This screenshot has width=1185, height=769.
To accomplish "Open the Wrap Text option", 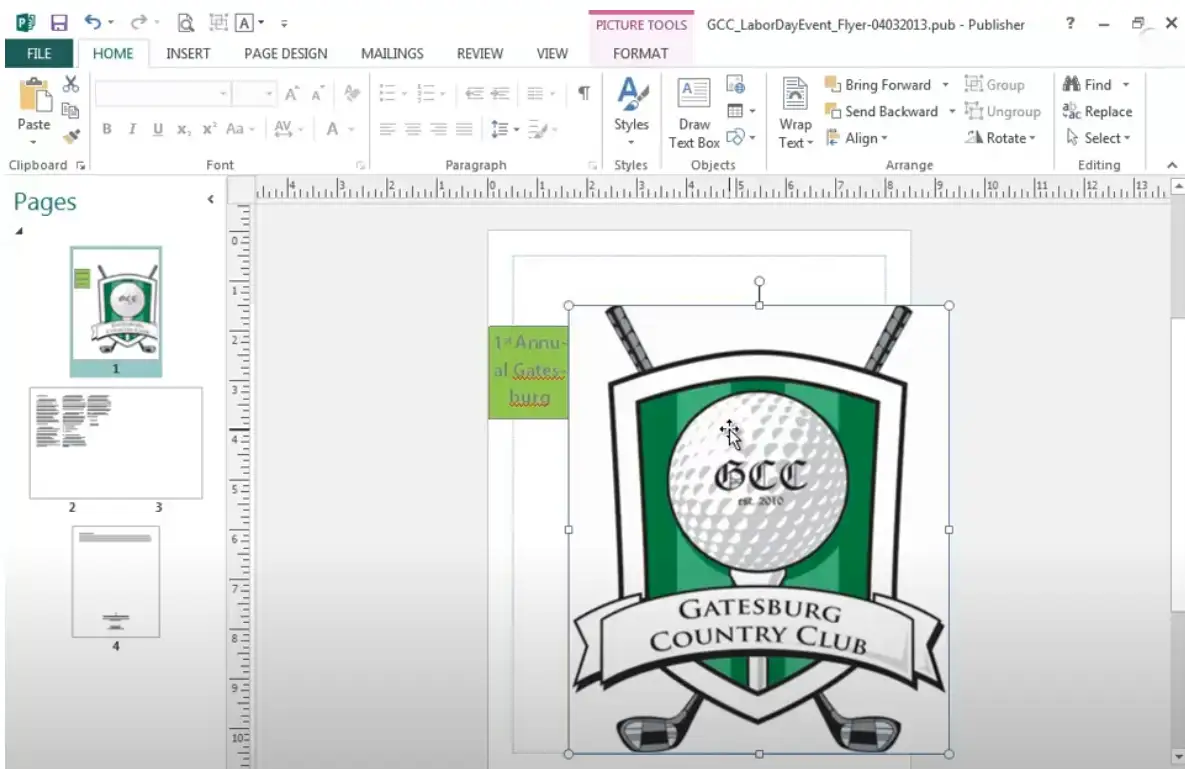I will (x=795, y=112).
